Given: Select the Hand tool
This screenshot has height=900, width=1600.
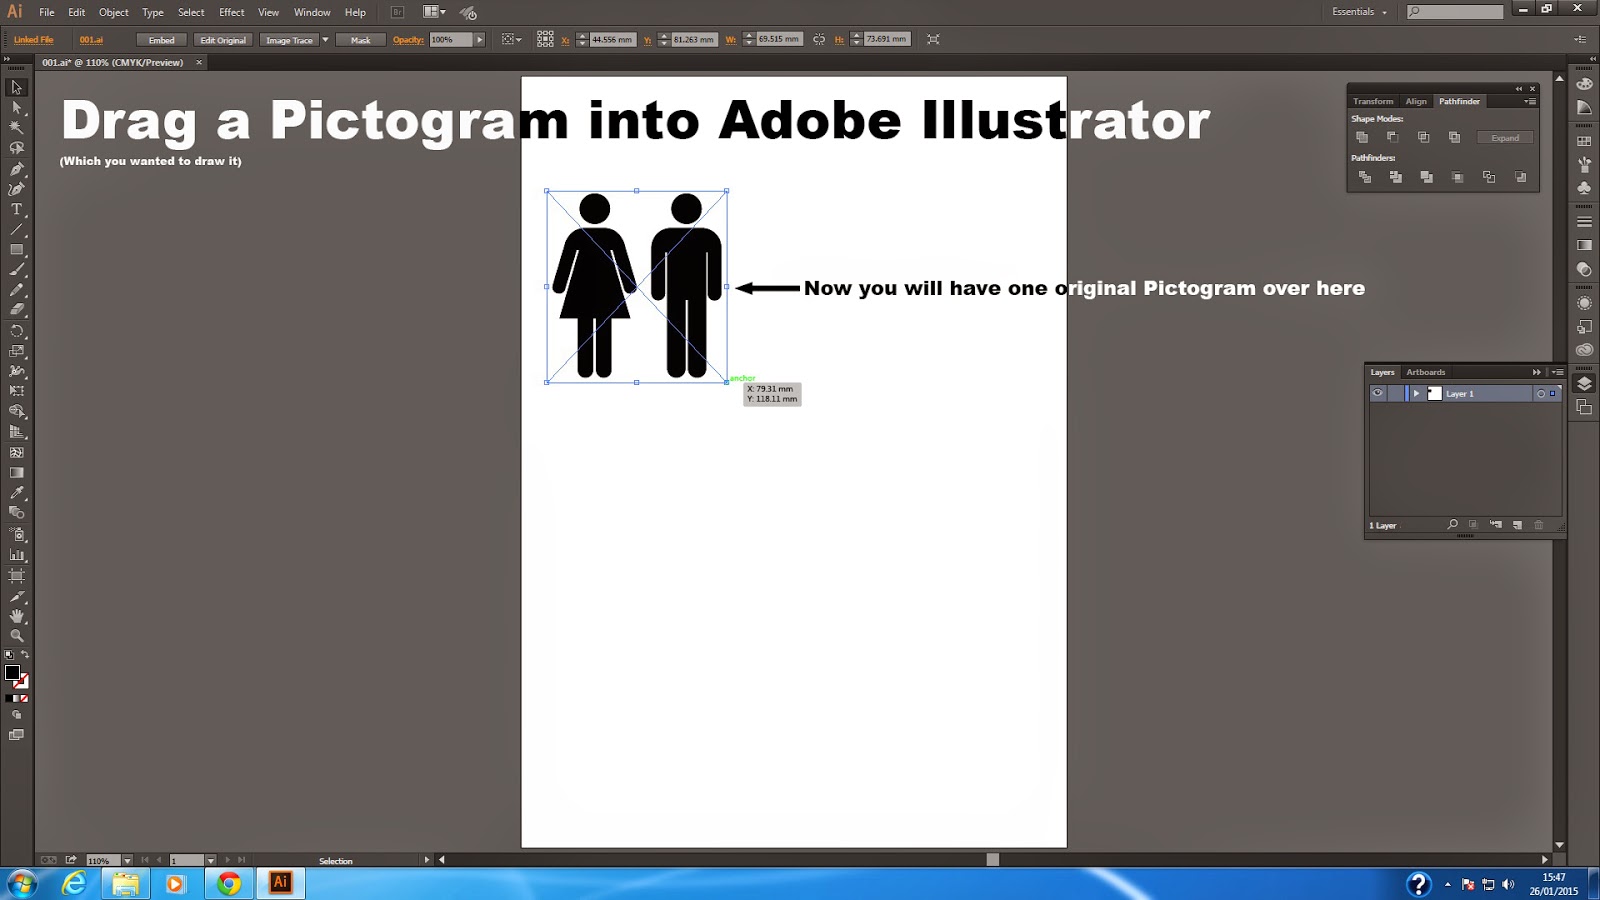Looking at the screenshot, I should click(17, 616).
